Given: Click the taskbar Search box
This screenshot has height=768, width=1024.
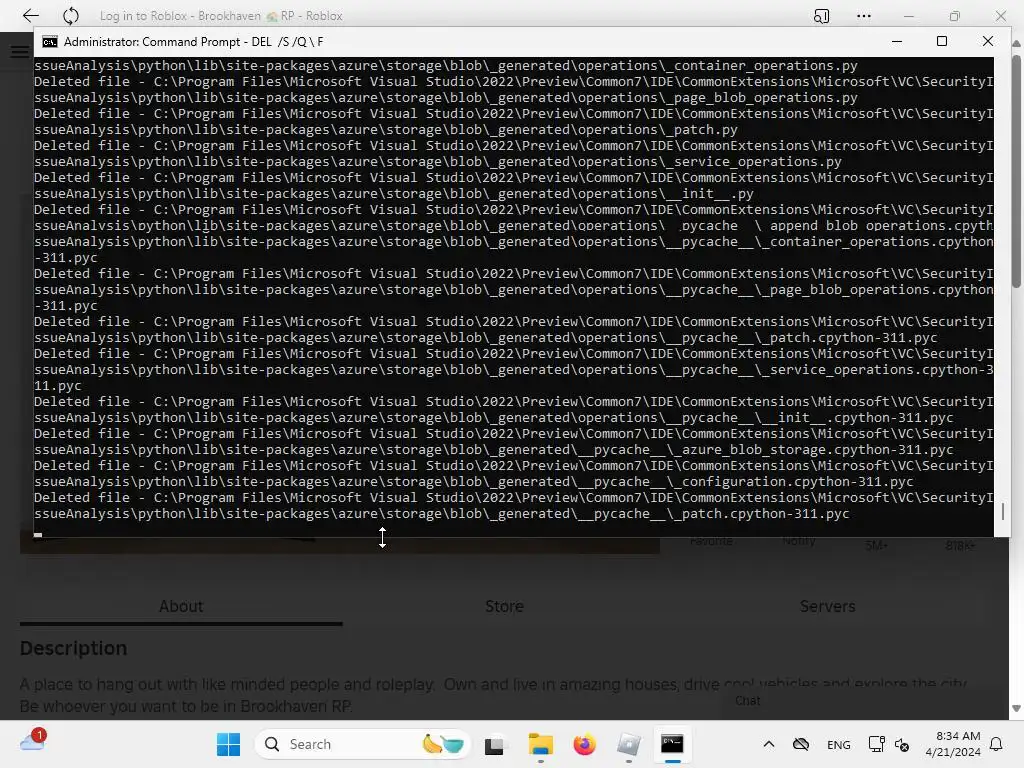Looking at the screenshot, I should 362,744.
